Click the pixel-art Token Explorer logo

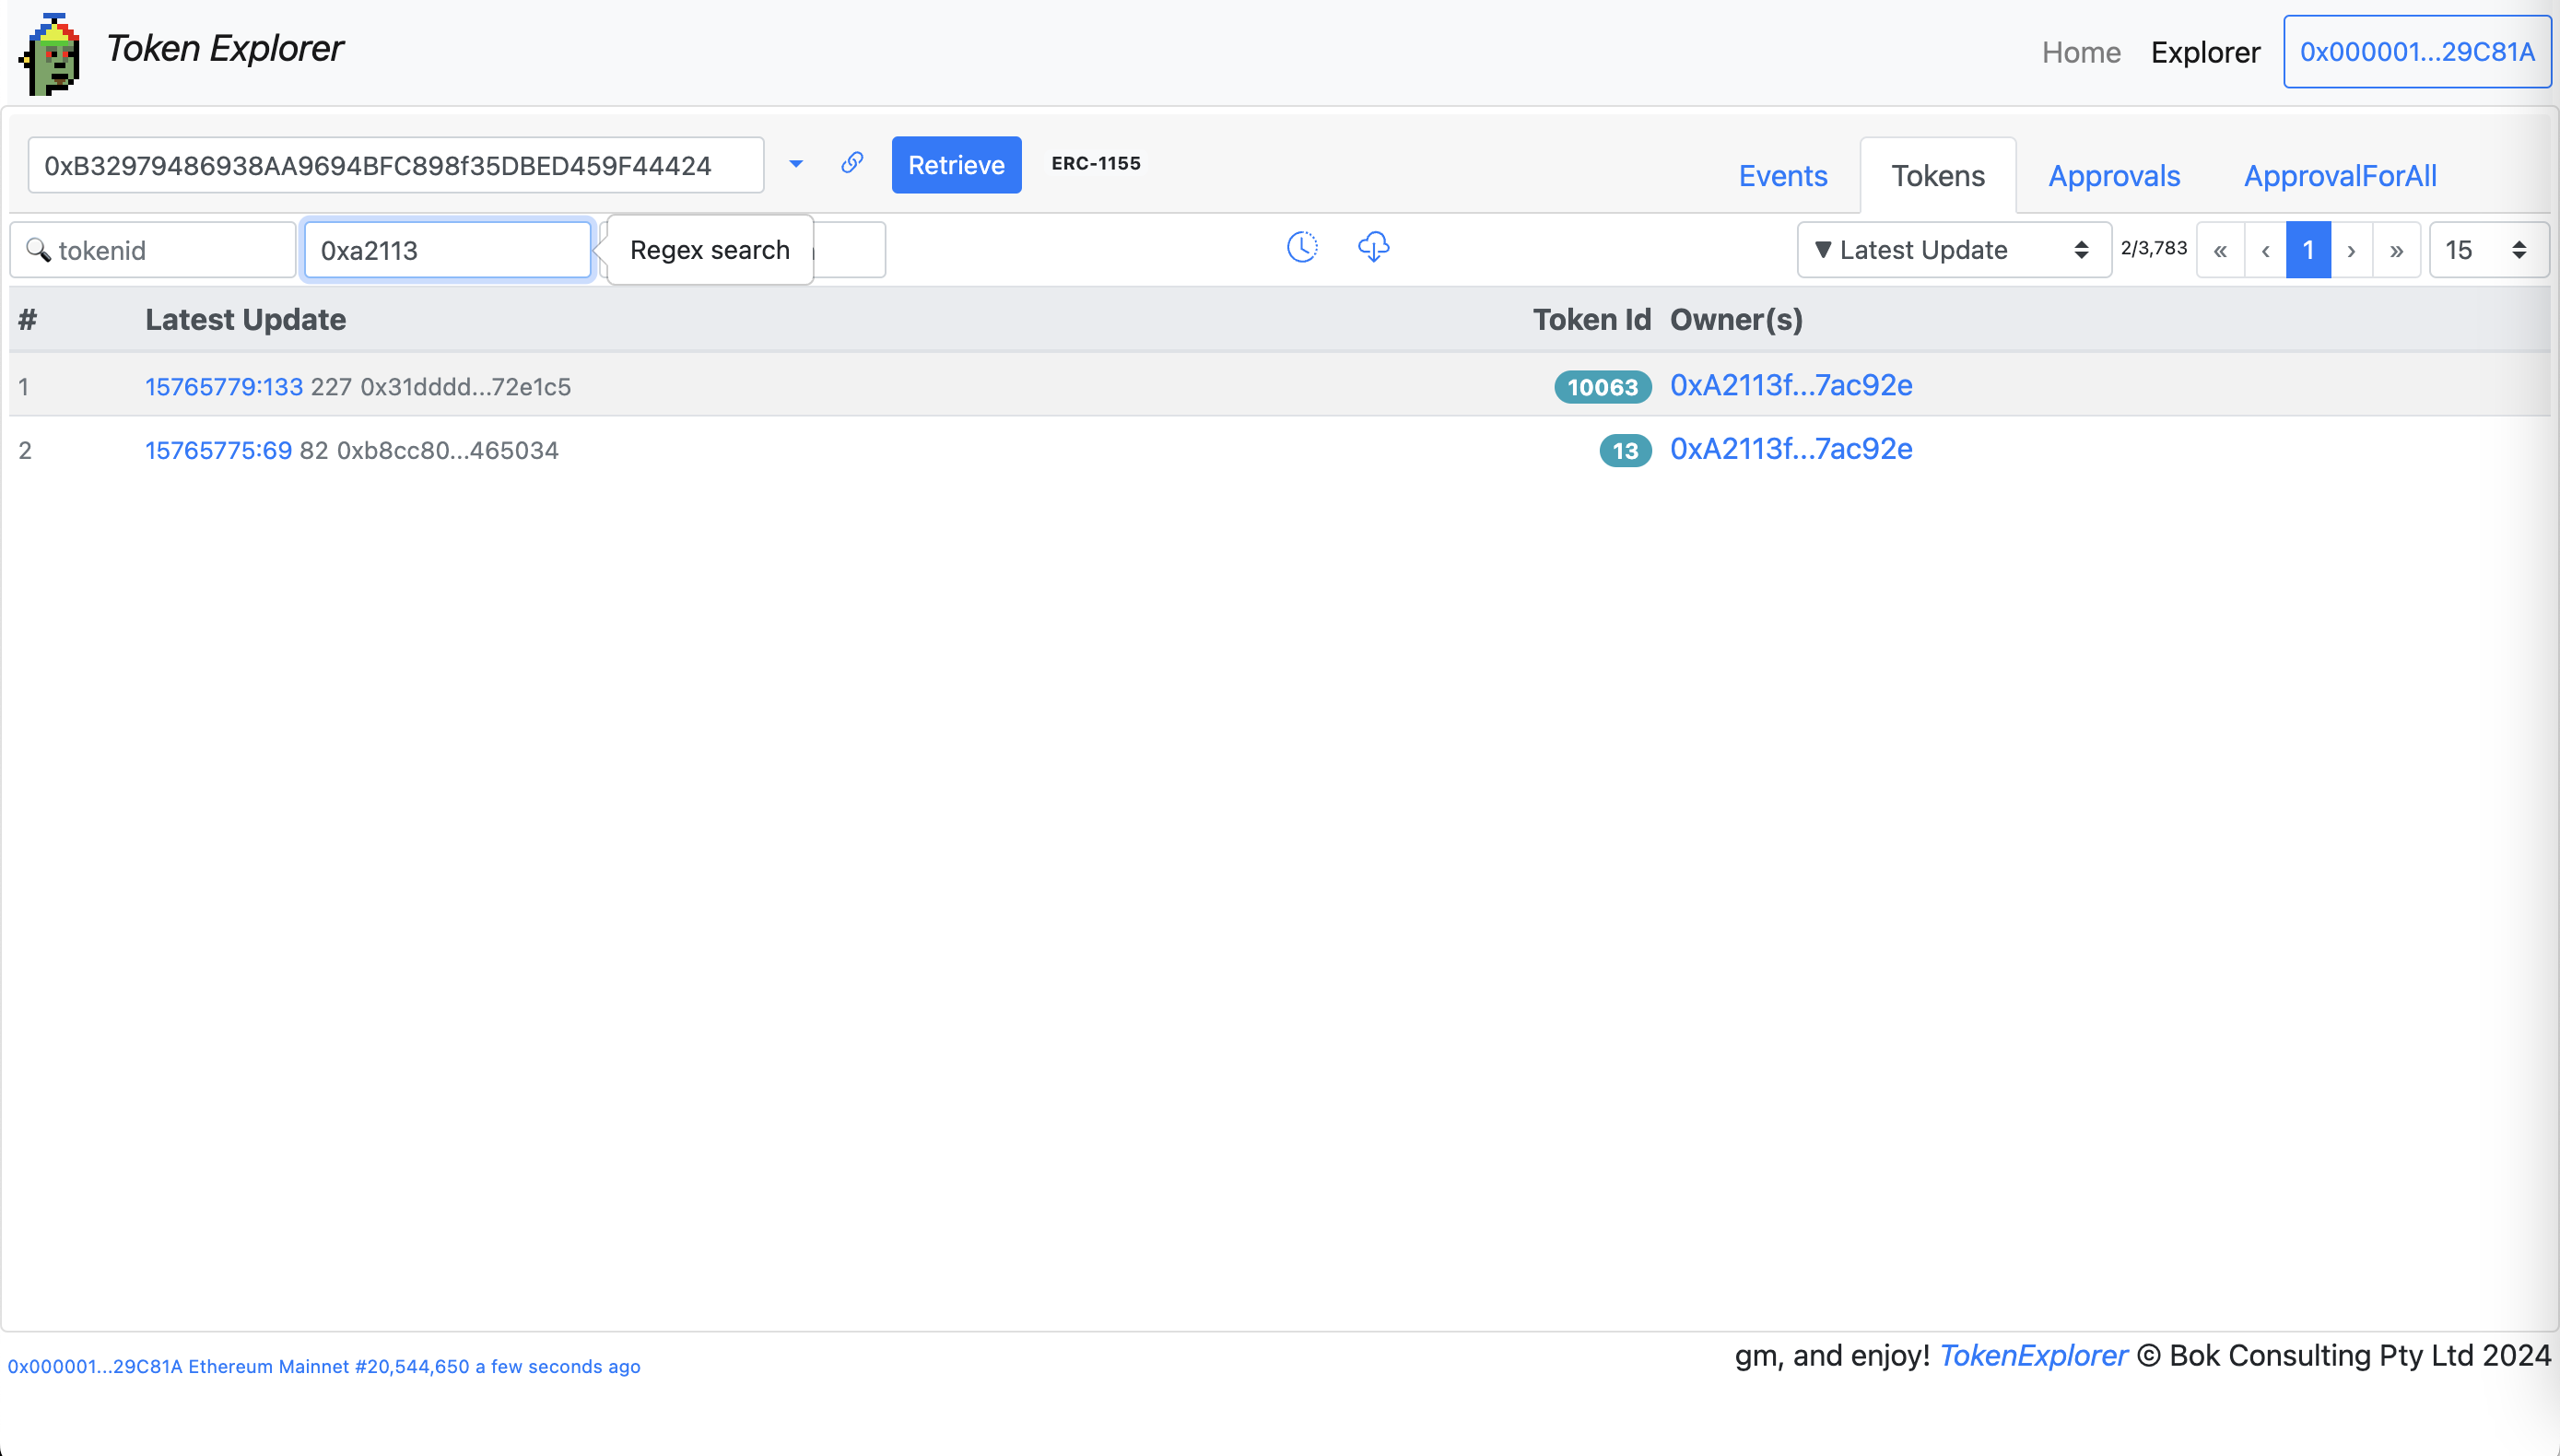[x=50, y=54]
